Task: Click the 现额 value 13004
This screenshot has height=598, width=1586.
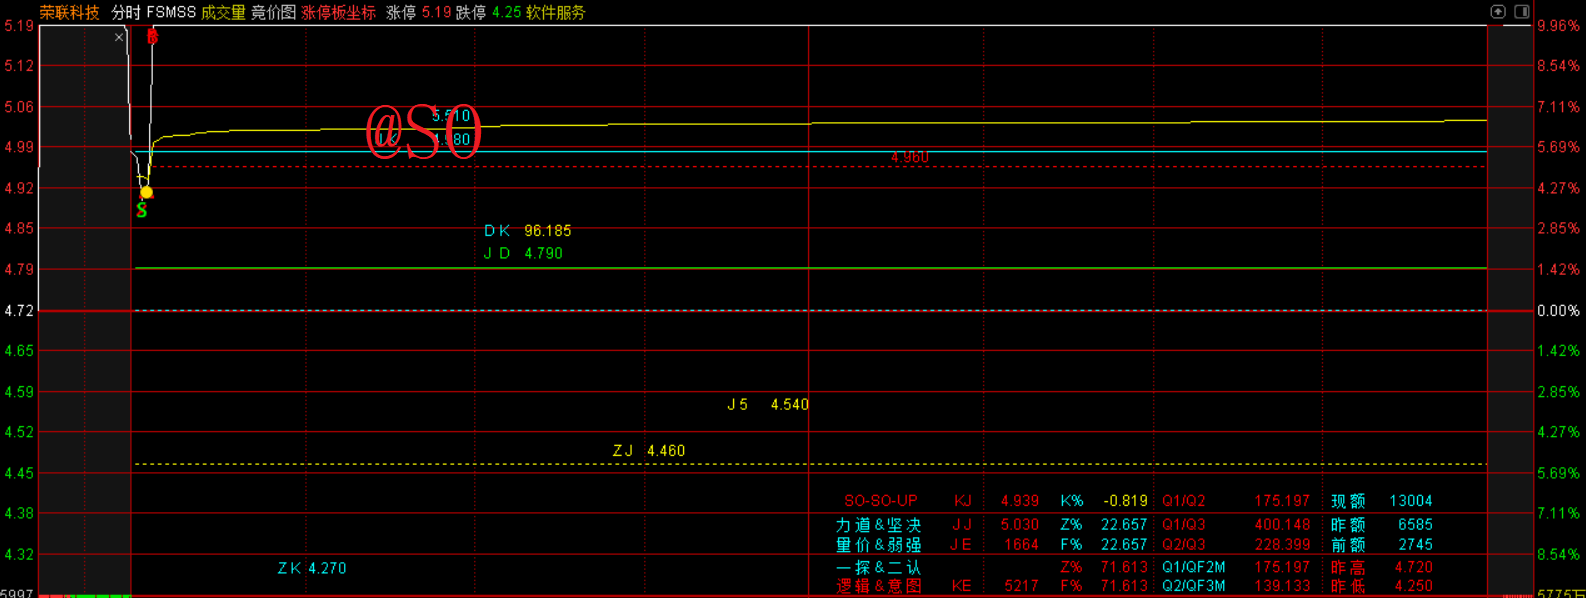Action: point(1411,501)
